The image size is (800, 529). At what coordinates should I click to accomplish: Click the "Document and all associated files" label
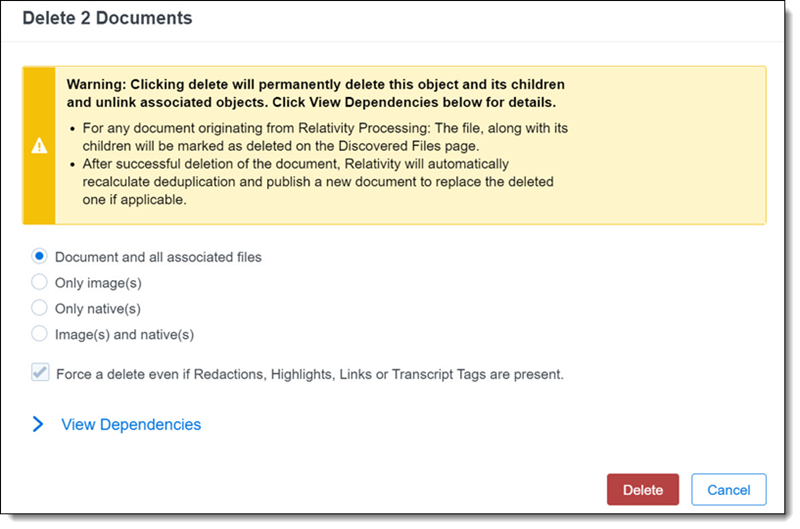(x=158, y=257)
